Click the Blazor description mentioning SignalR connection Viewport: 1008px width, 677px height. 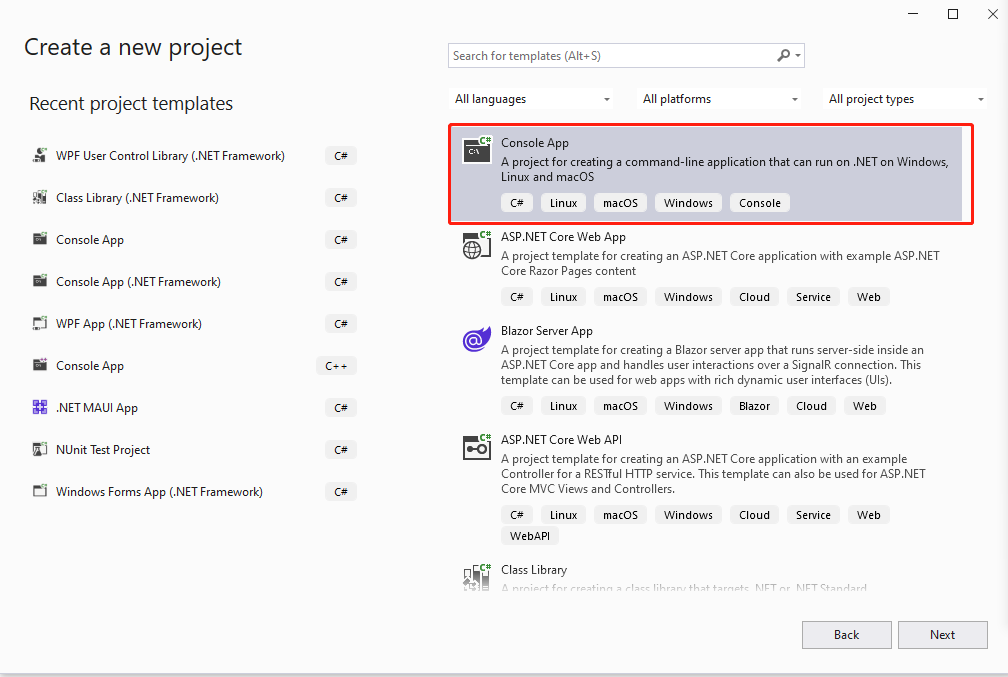coord(712,365)
